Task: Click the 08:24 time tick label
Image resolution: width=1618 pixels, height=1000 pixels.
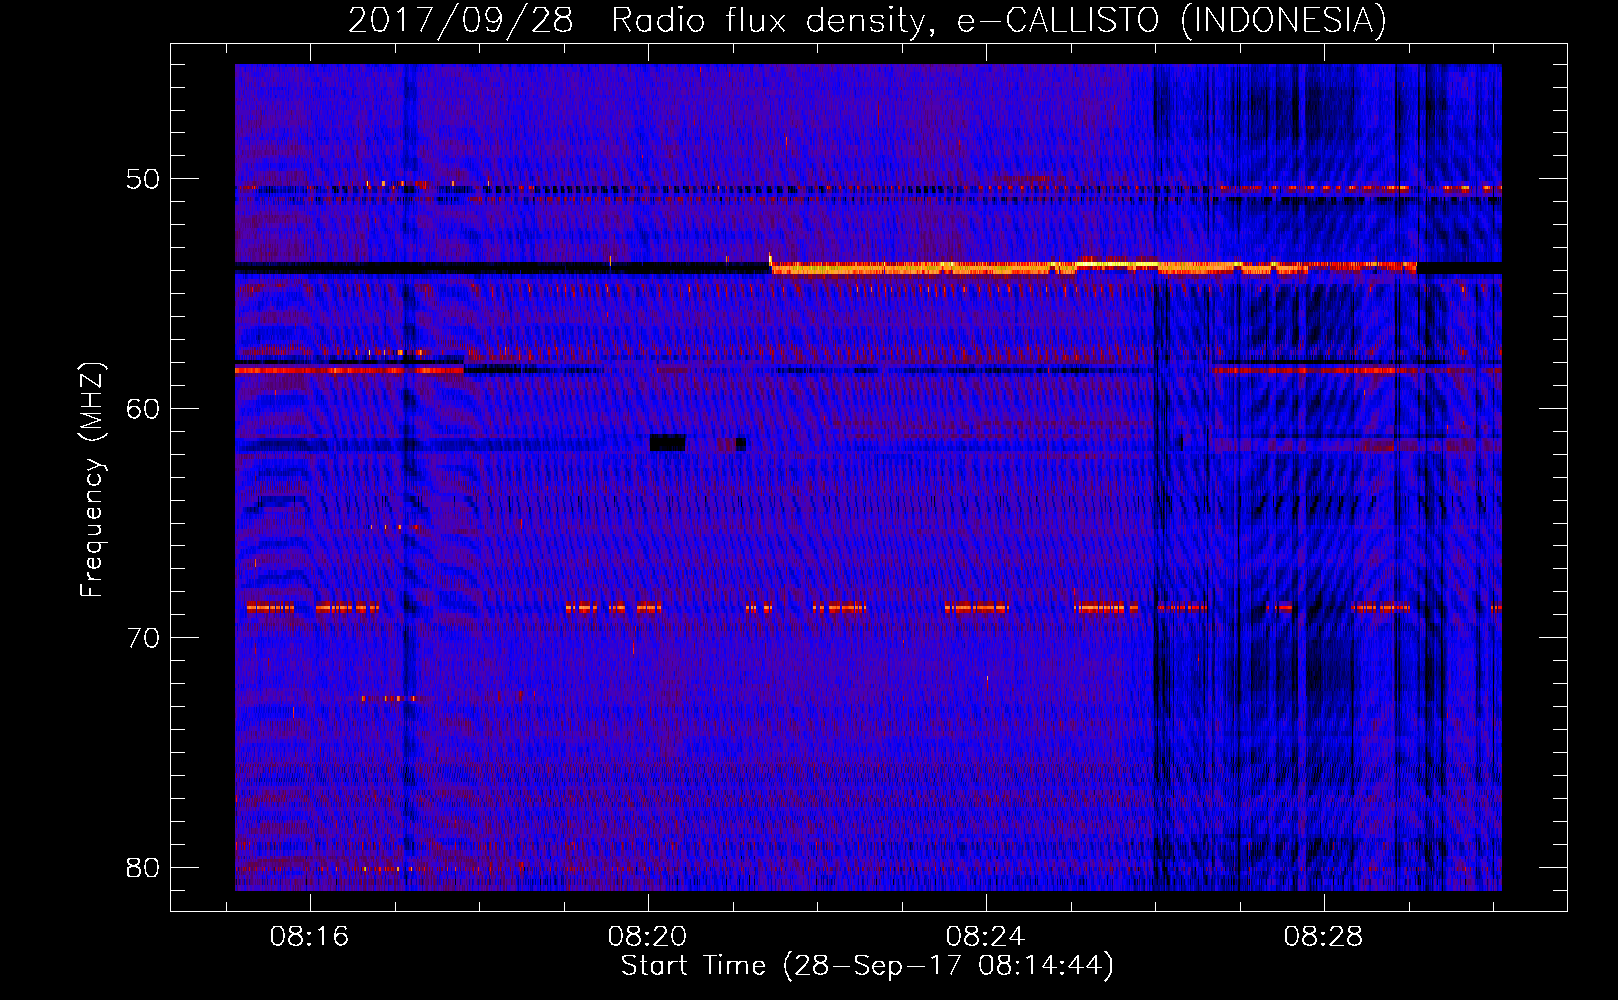Action: tap(985, 936)
